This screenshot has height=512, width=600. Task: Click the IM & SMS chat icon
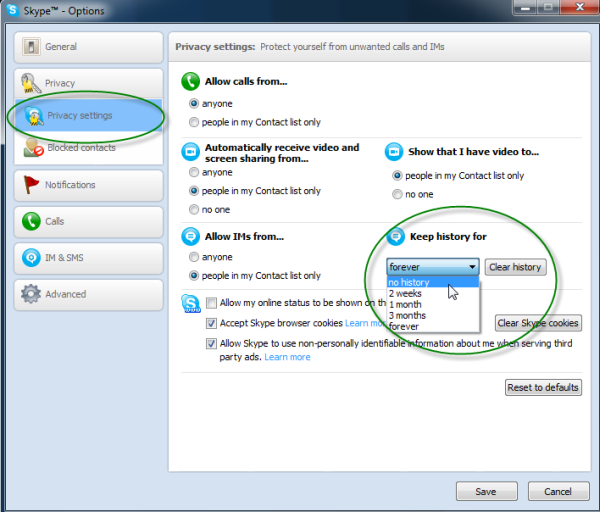point(31,258)
